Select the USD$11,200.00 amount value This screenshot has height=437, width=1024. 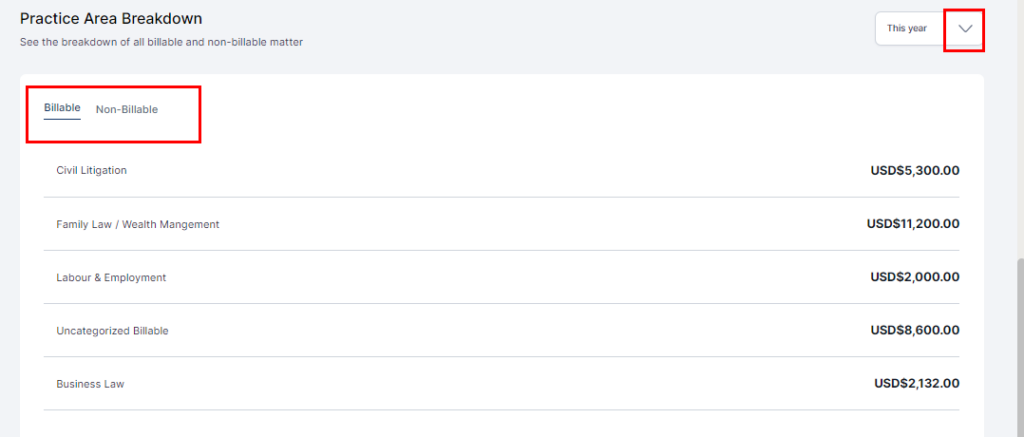tap(913, 224)
